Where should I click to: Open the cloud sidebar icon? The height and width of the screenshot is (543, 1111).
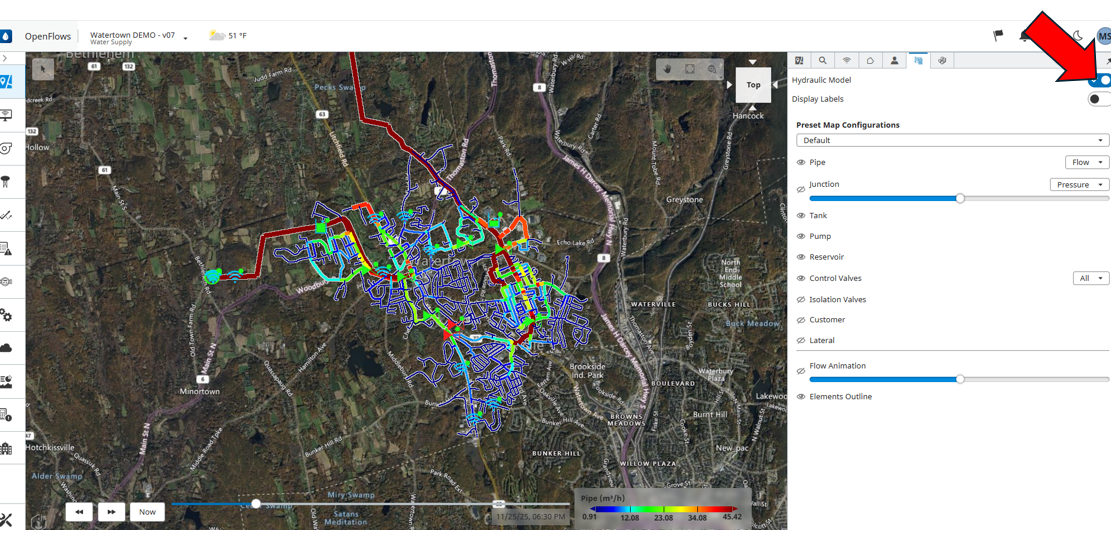(x=6, y=347)
